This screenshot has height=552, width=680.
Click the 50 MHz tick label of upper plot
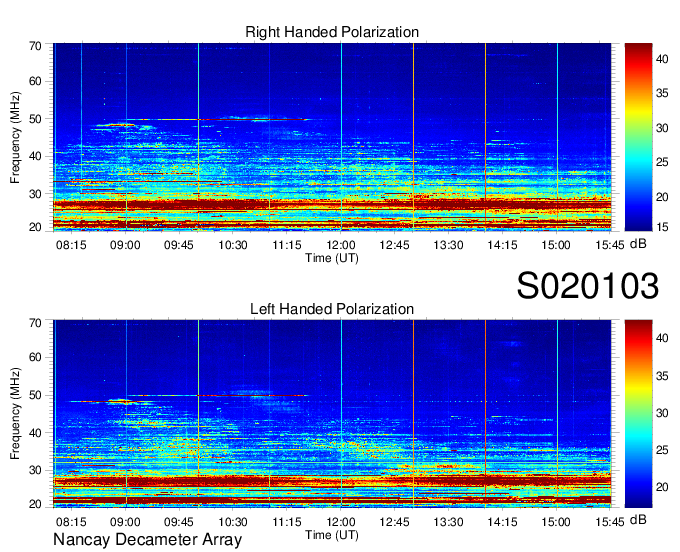(35, 119)
